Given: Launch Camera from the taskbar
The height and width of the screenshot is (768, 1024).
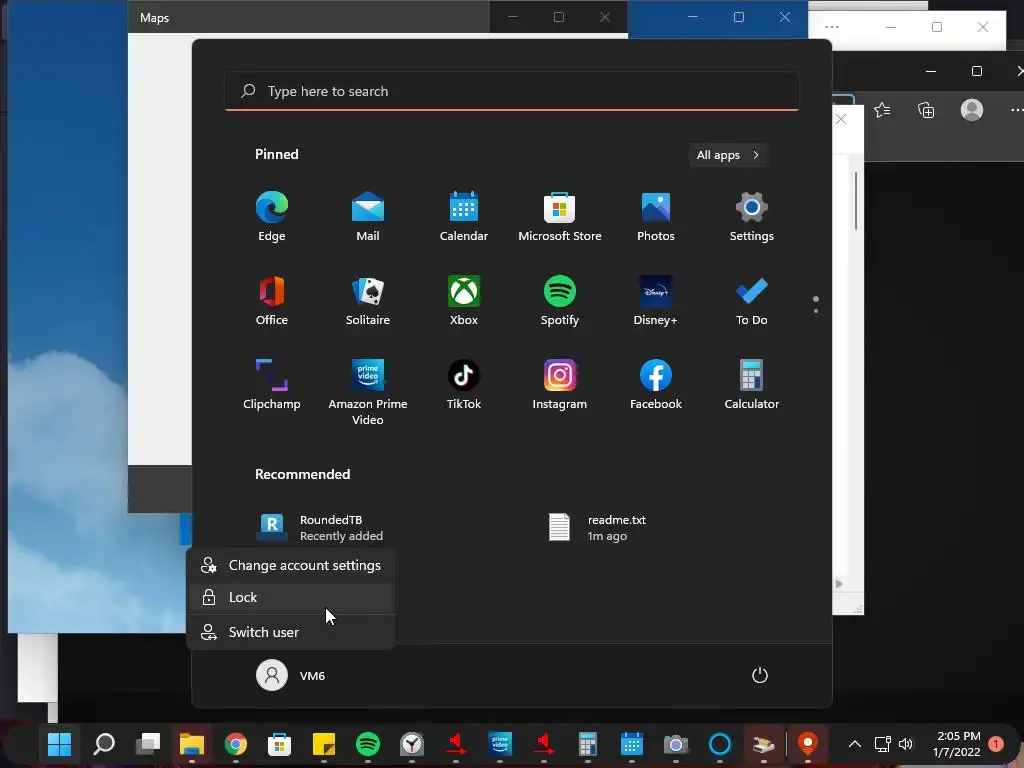Looking at the screenshot, I should click(x=676, y=744).
